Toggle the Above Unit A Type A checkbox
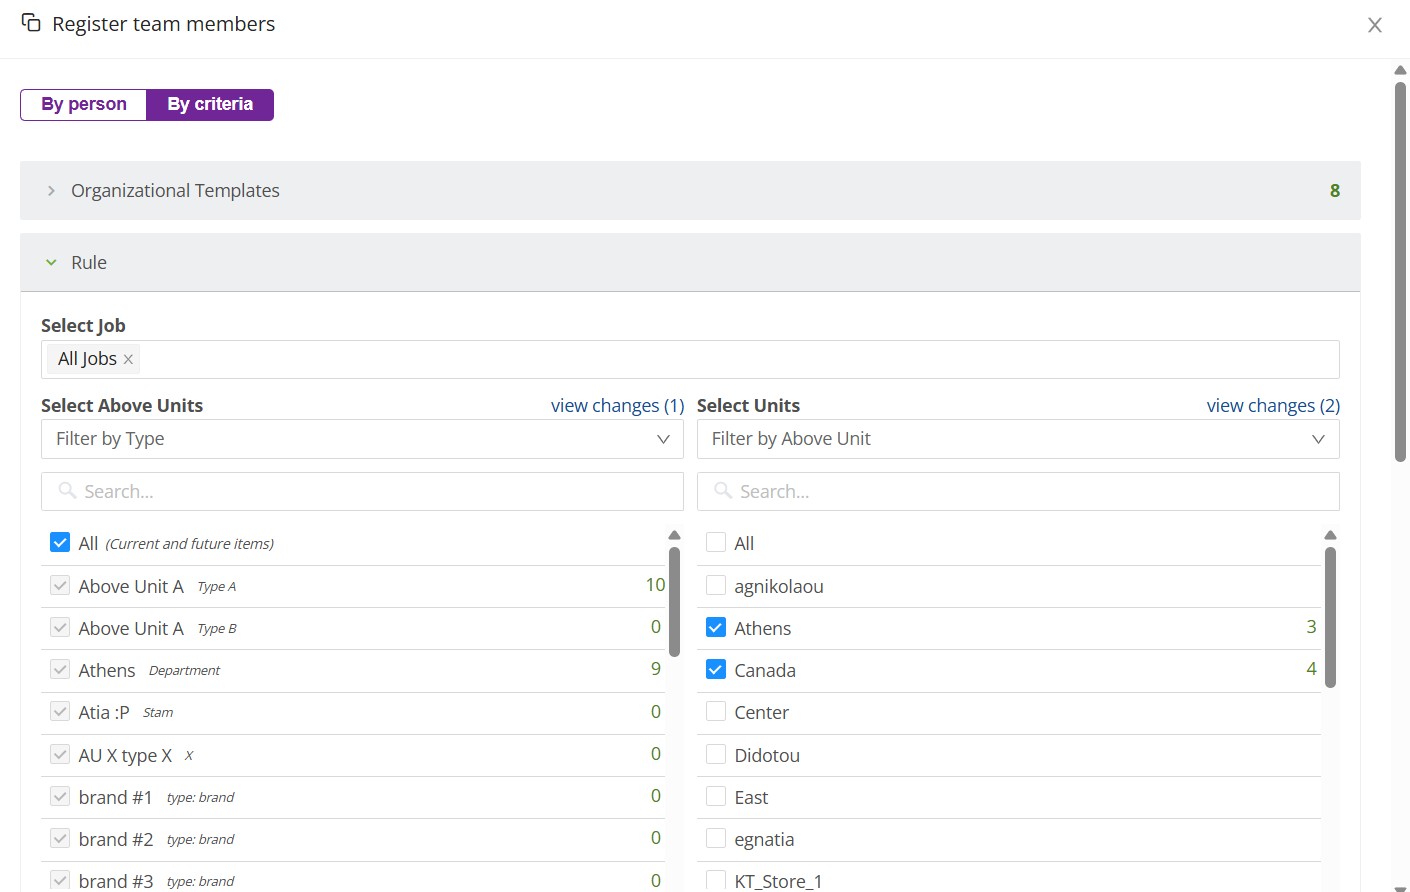Viewport: 1410px width, 892px height. 60,585
